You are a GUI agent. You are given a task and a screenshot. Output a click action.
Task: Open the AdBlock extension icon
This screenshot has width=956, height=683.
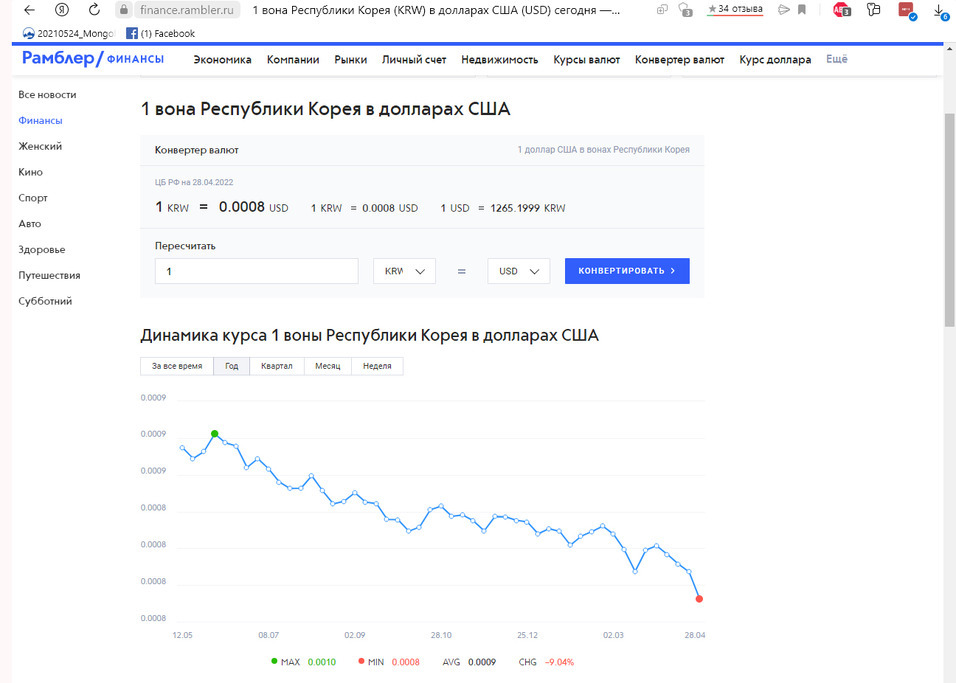[x=841, y=10]
